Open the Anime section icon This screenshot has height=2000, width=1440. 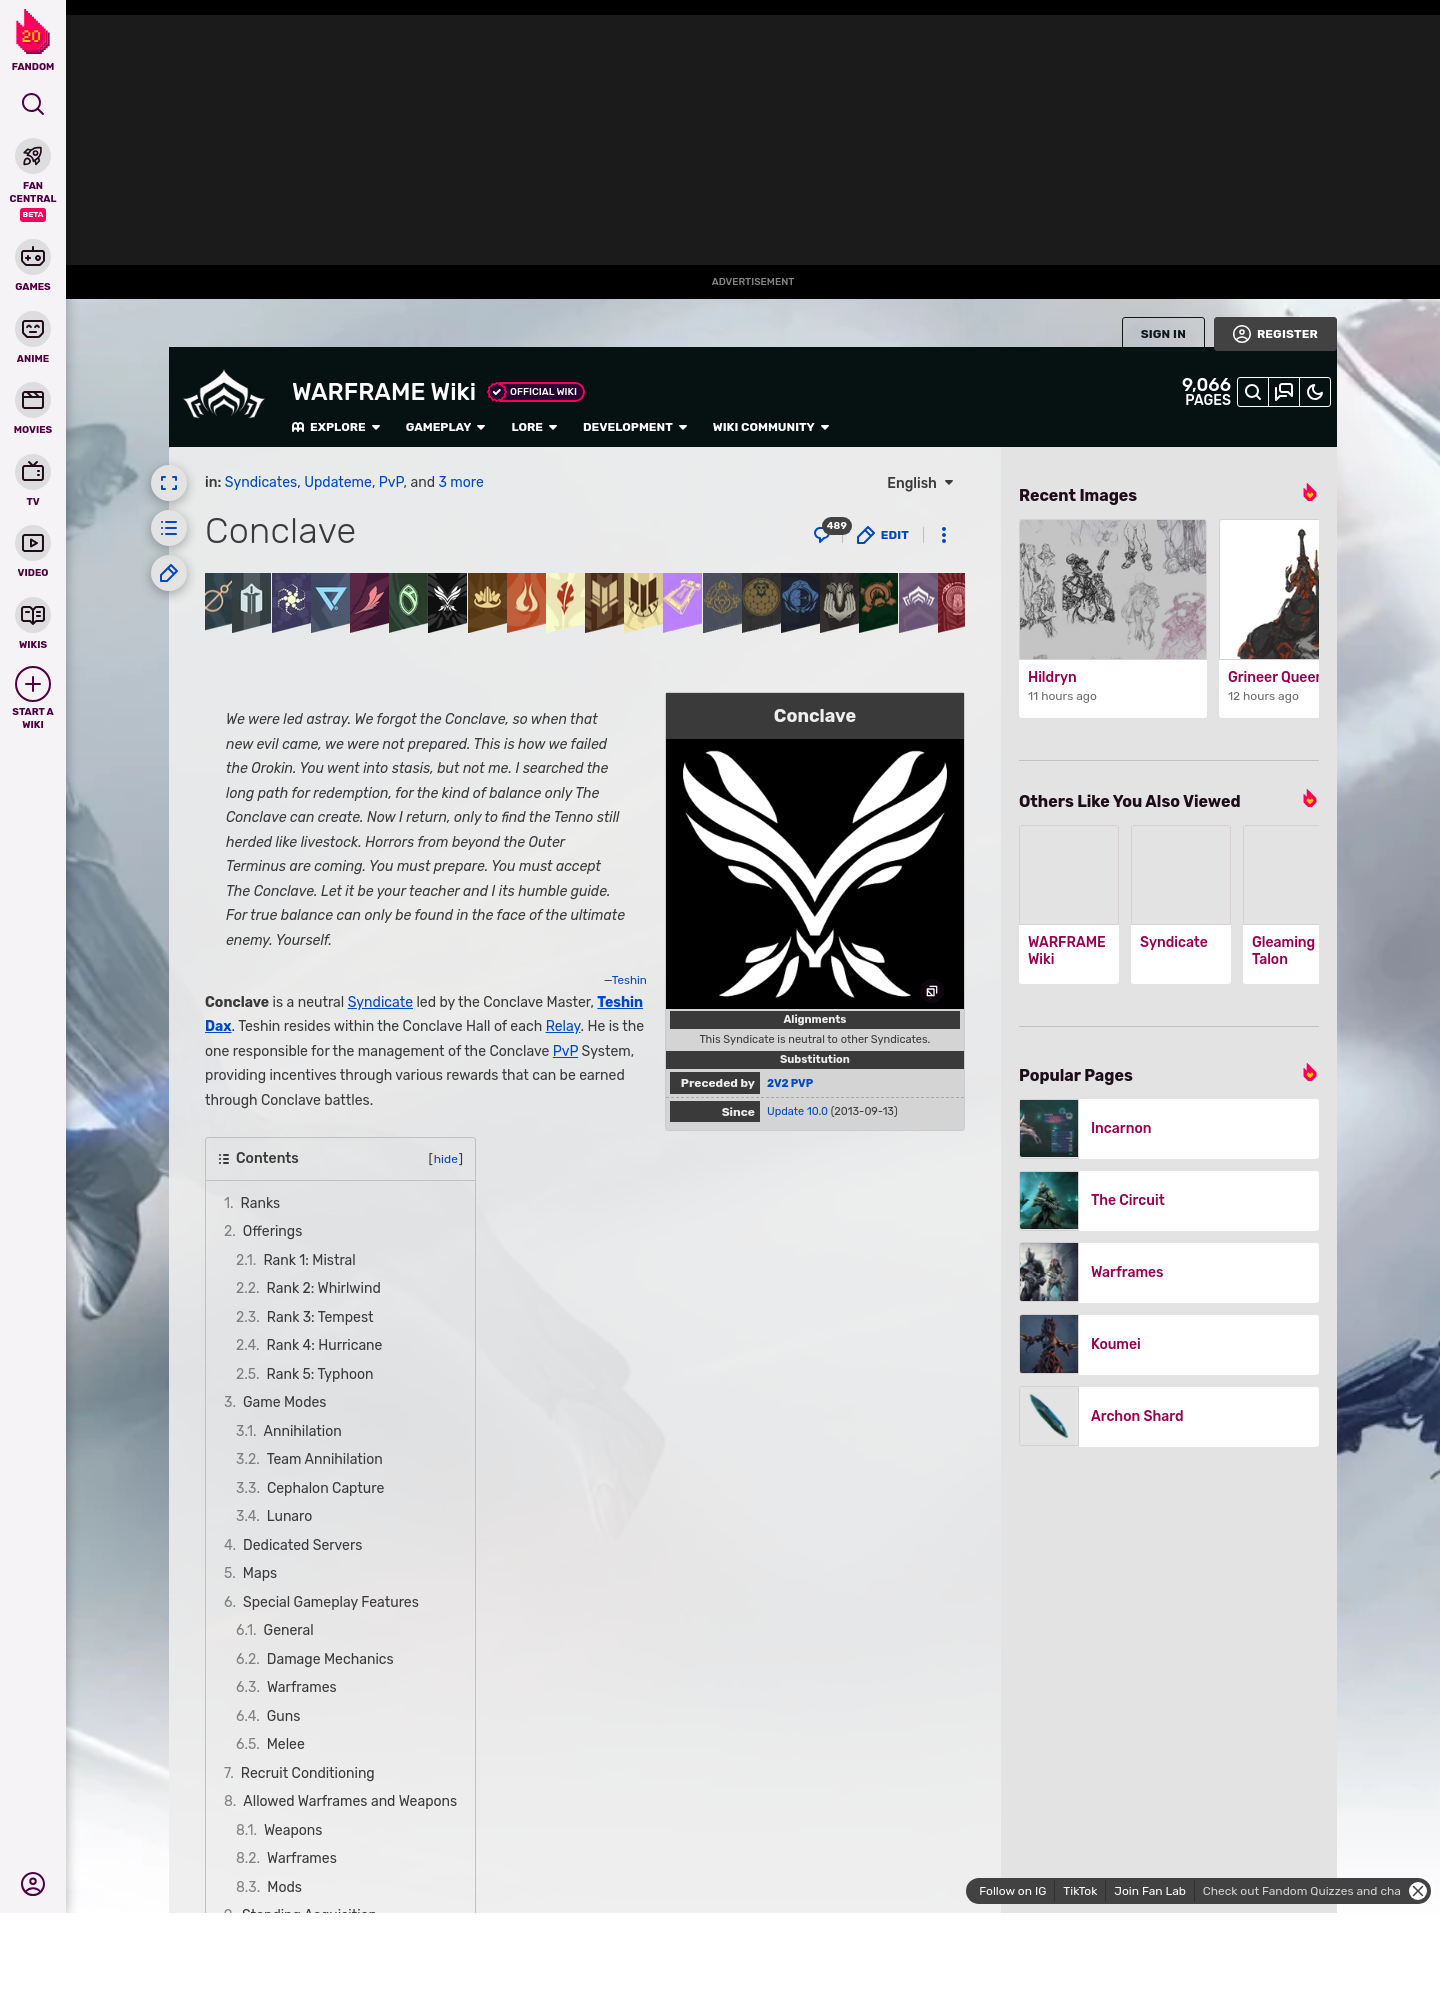coord(33,329)
